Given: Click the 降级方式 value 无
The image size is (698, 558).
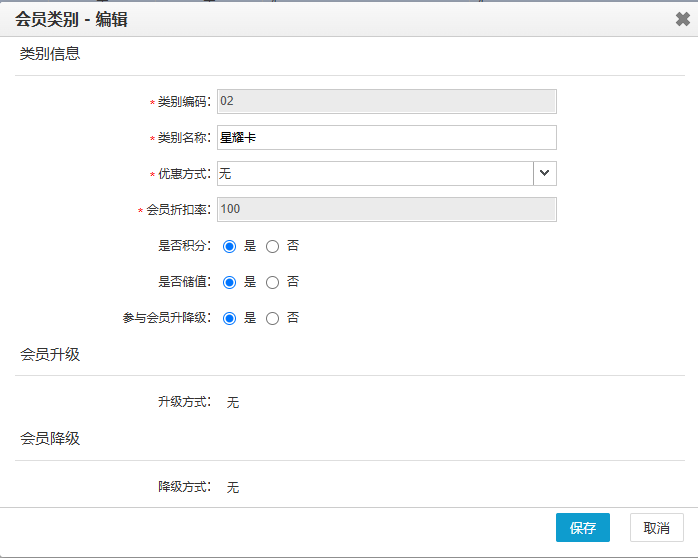Looking at the screenshot, I should (x=233, y=487).
